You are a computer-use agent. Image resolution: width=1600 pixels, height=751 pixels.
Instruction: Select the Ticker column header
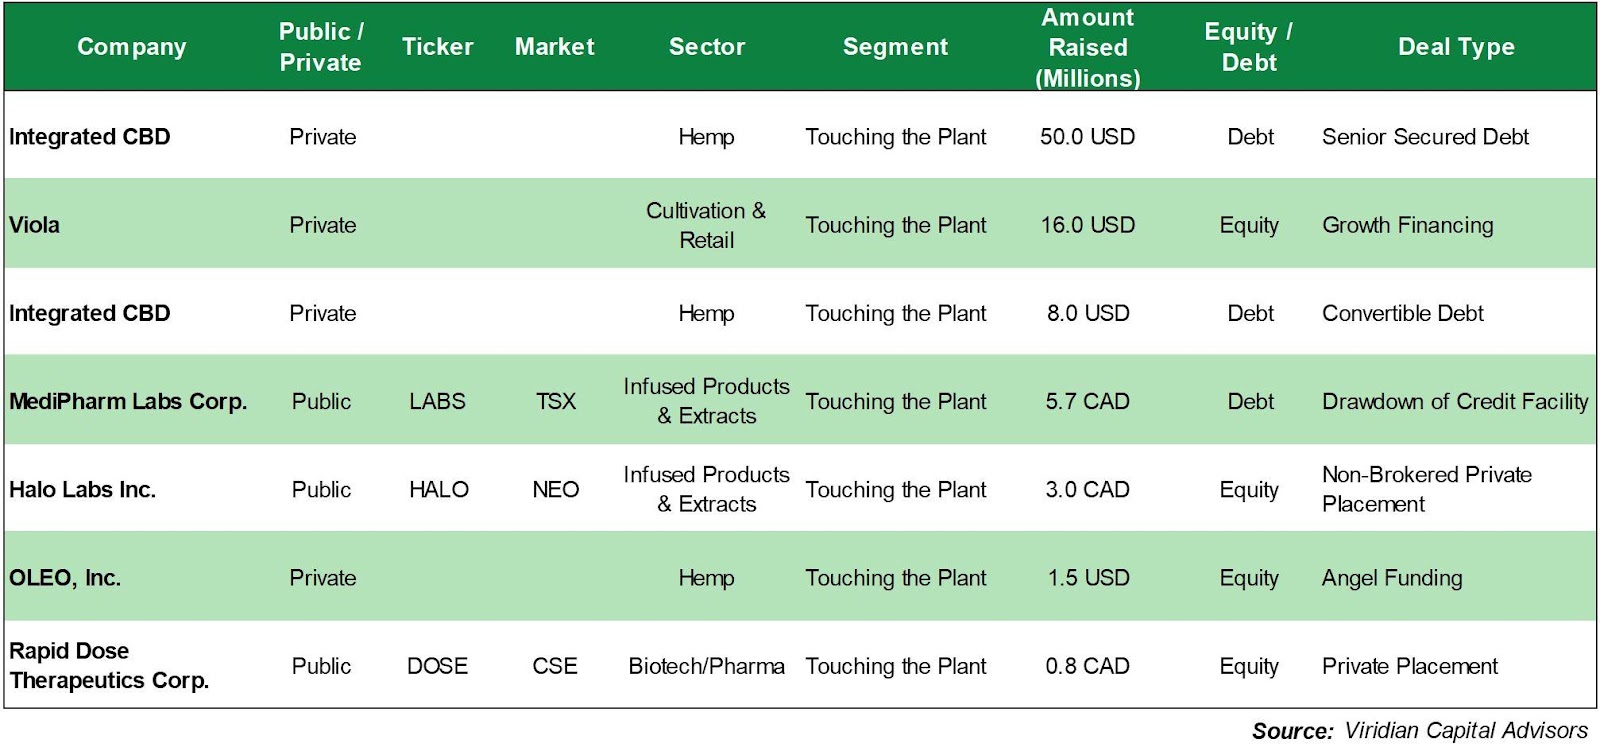[437, 47]
